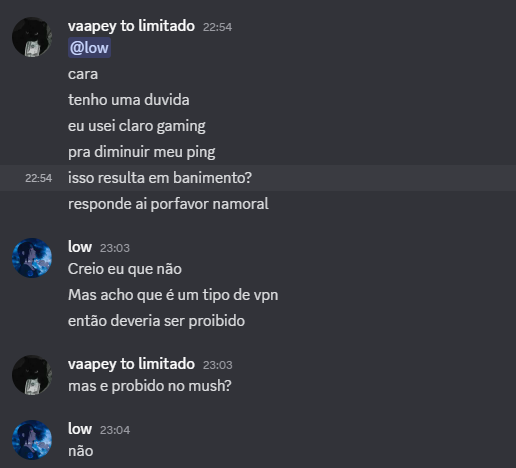Select message 'Creio eu que não'
The image size is (516, 468).
tap(125, 269)
